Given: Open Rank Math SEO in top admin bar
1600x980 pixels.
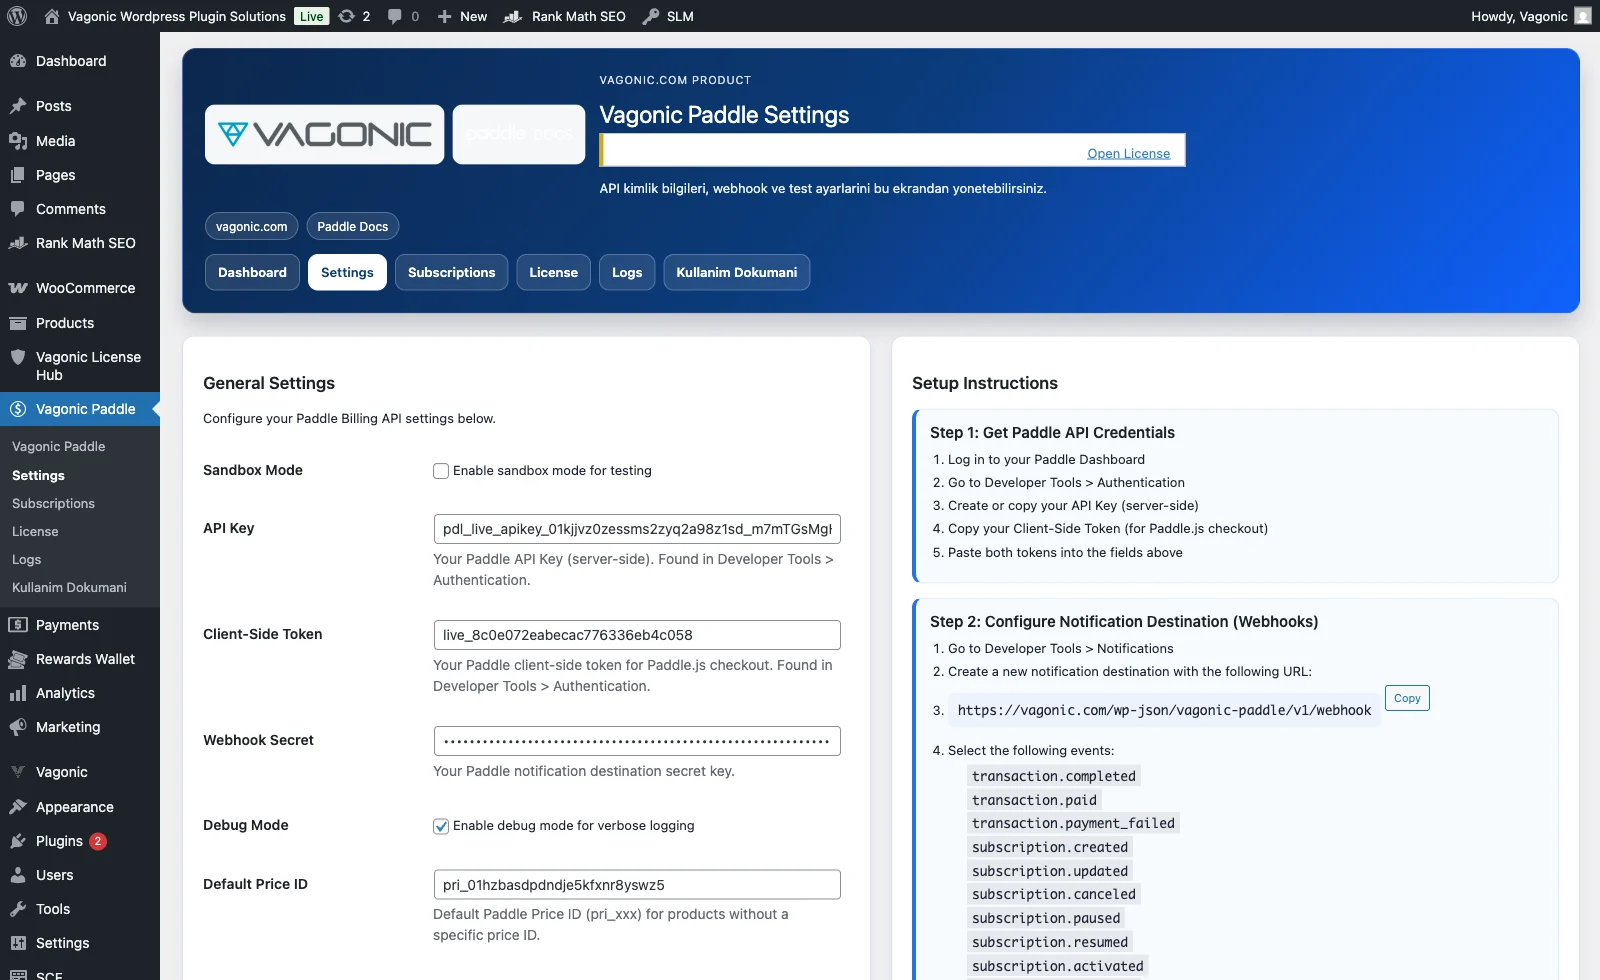Looking at the screenshot, I should (565, 16).
